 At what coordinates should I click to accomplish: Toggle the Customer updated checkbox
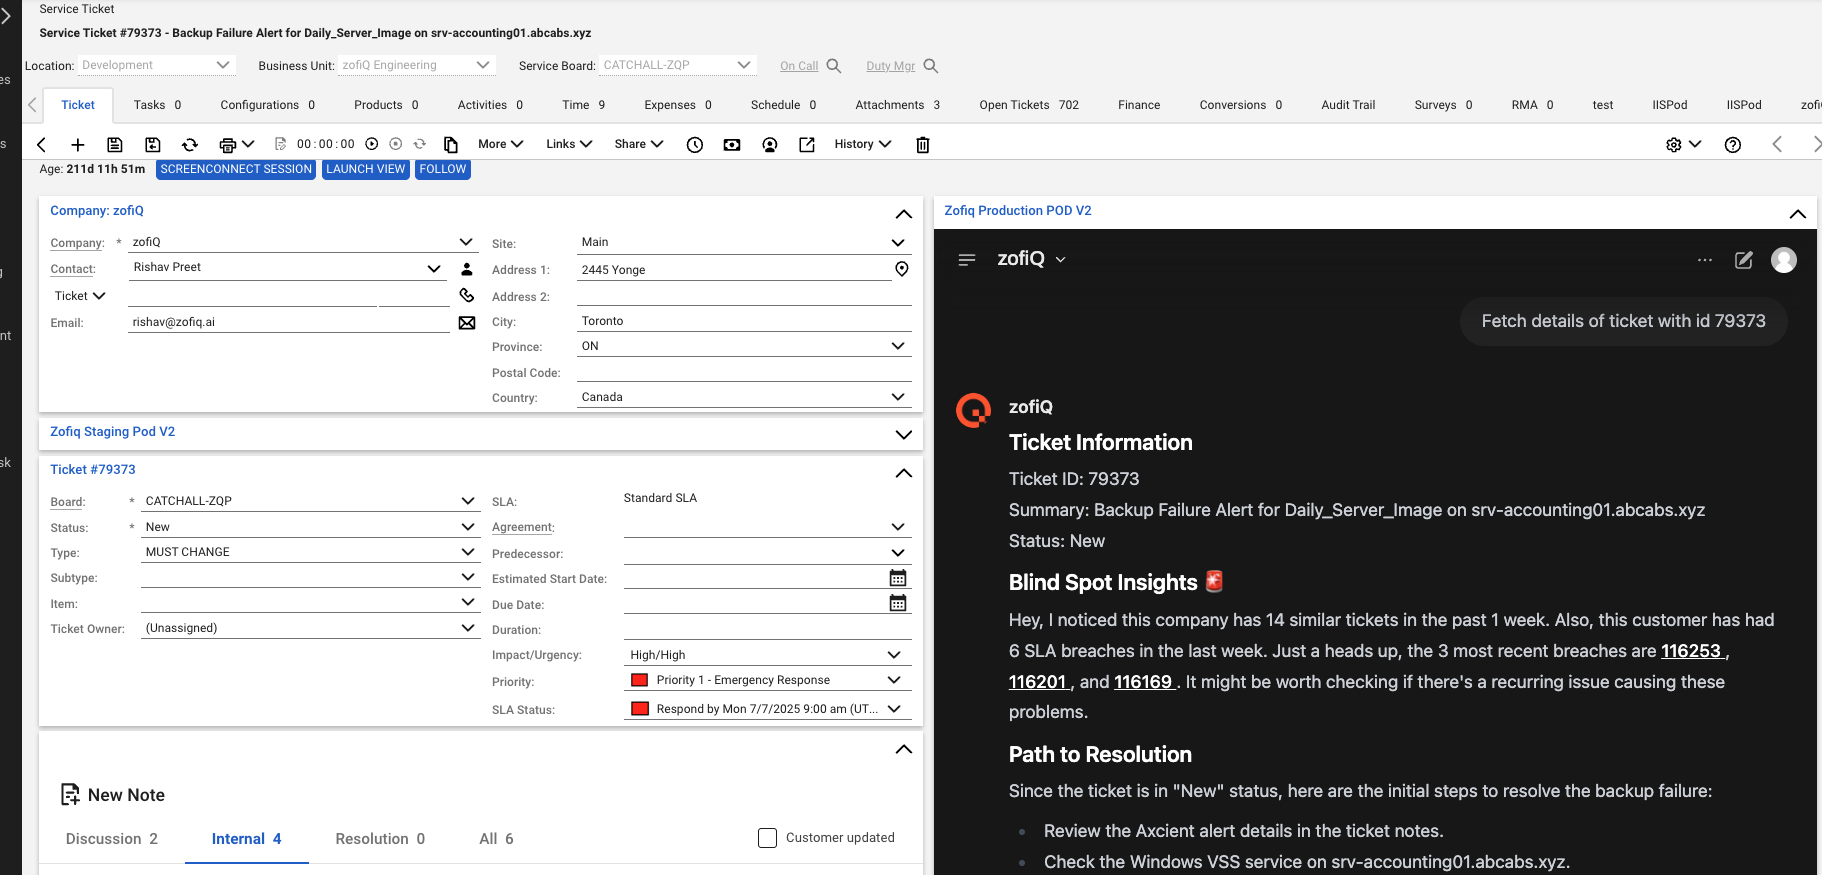768,838
